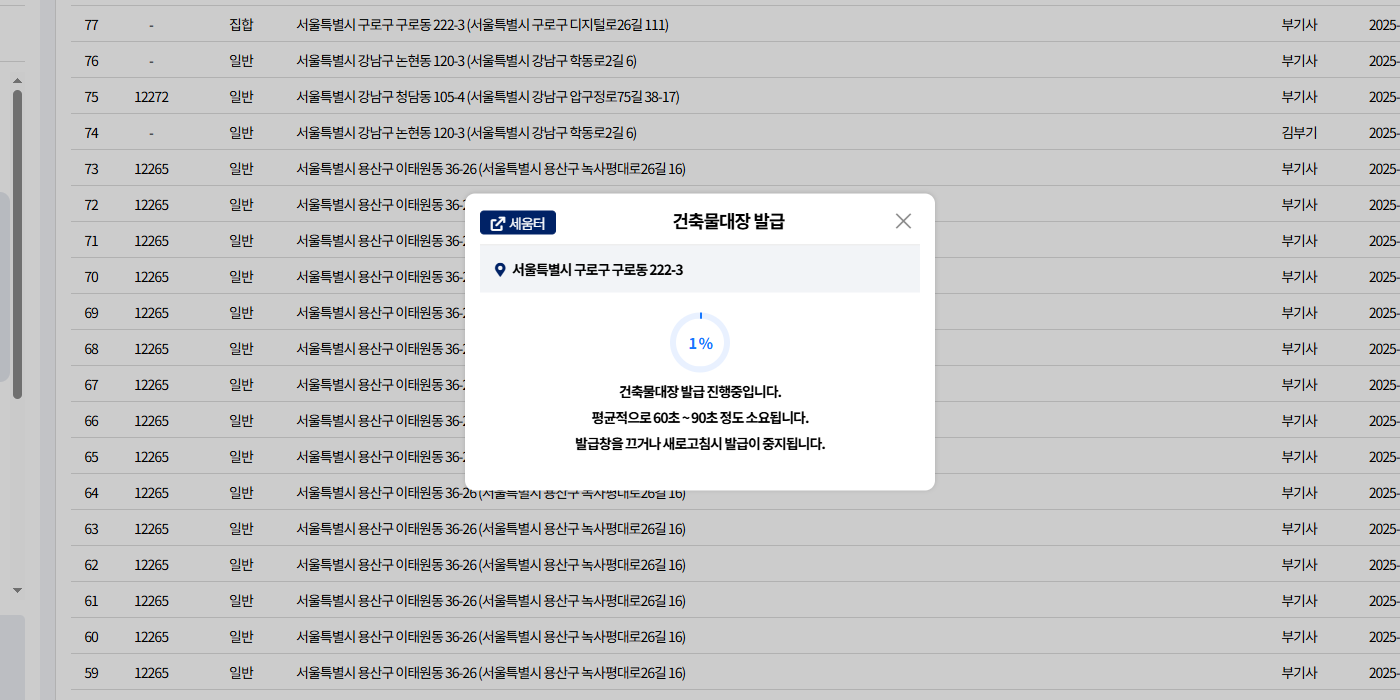Click the 건축물대장 발급 dialog title
This screenshot has height=700, width=1400.
(728, 221)
